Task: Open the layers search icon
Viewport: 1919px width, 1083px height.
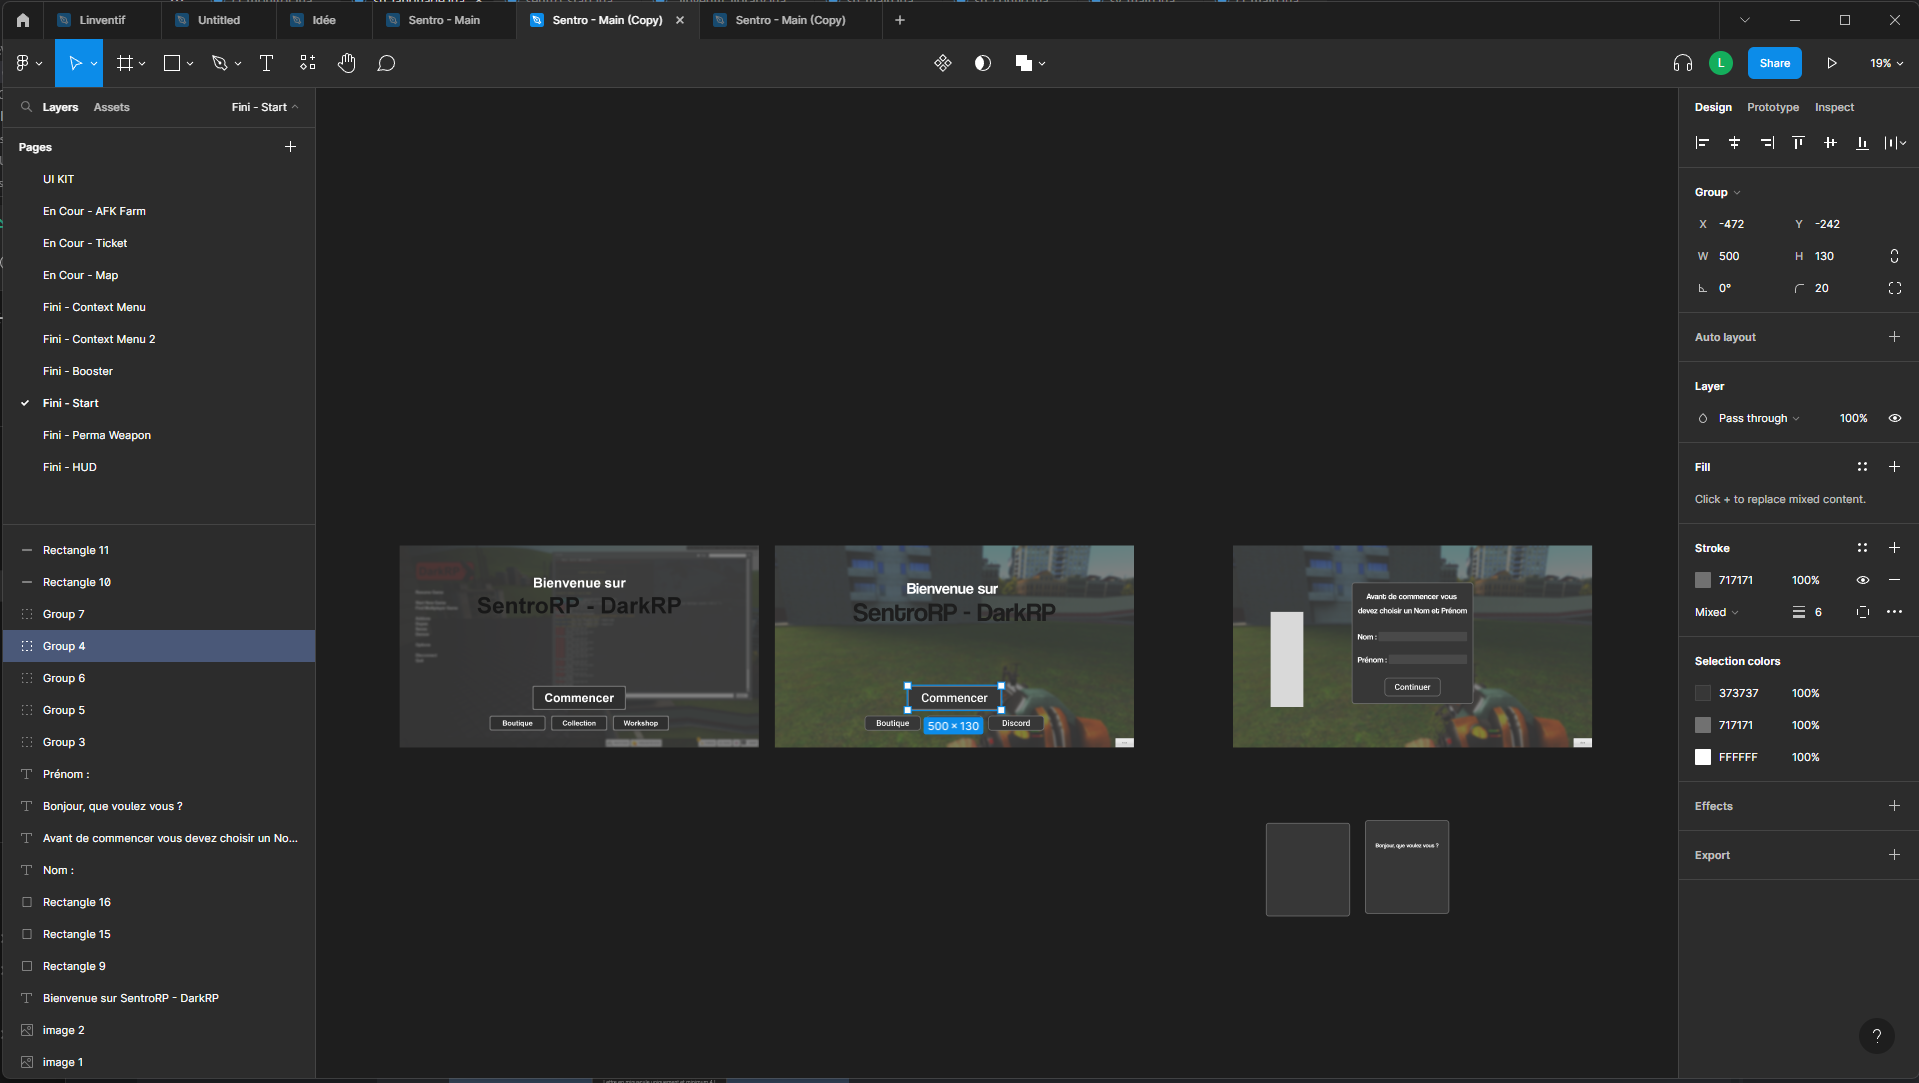Action: pos(27,107)
